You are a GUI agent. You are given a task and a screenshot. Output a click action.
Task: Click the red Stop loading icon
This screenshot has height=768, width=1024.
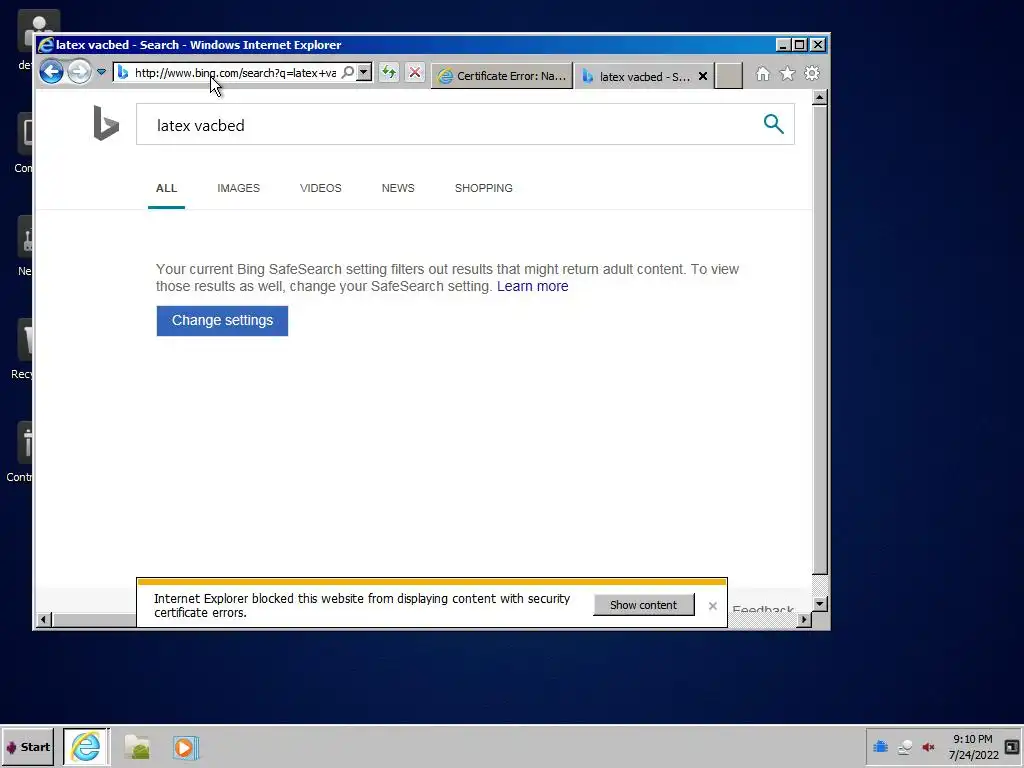pyautogui.click(x=415, y=72)
